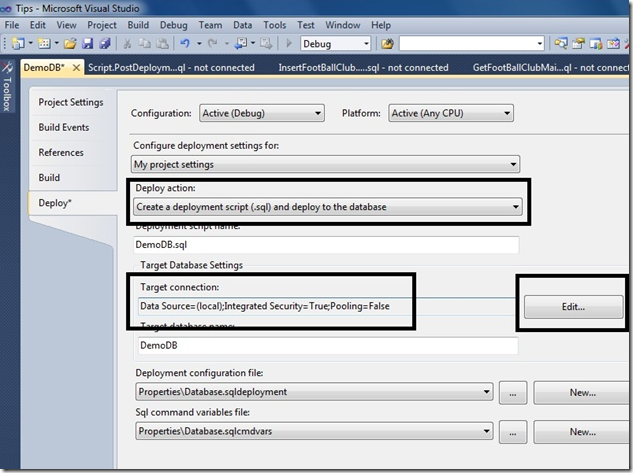This screenshot has height=473, width=633.
Task: Open the Add New Item dropdown arrow
Action: point(57,43)
